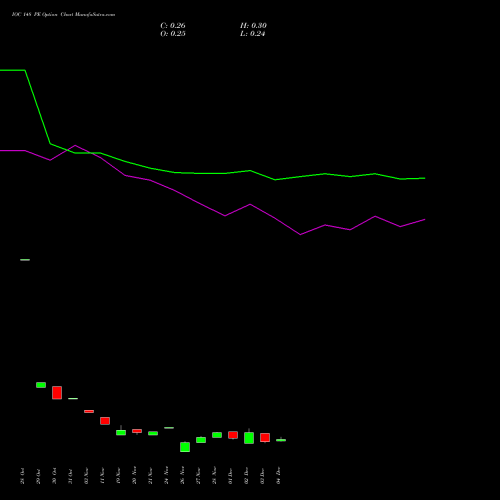The width and height of the screenshot is (500, 500).
Task: Click the green candle above 29 Oct
Action: (x=41, y=385)
